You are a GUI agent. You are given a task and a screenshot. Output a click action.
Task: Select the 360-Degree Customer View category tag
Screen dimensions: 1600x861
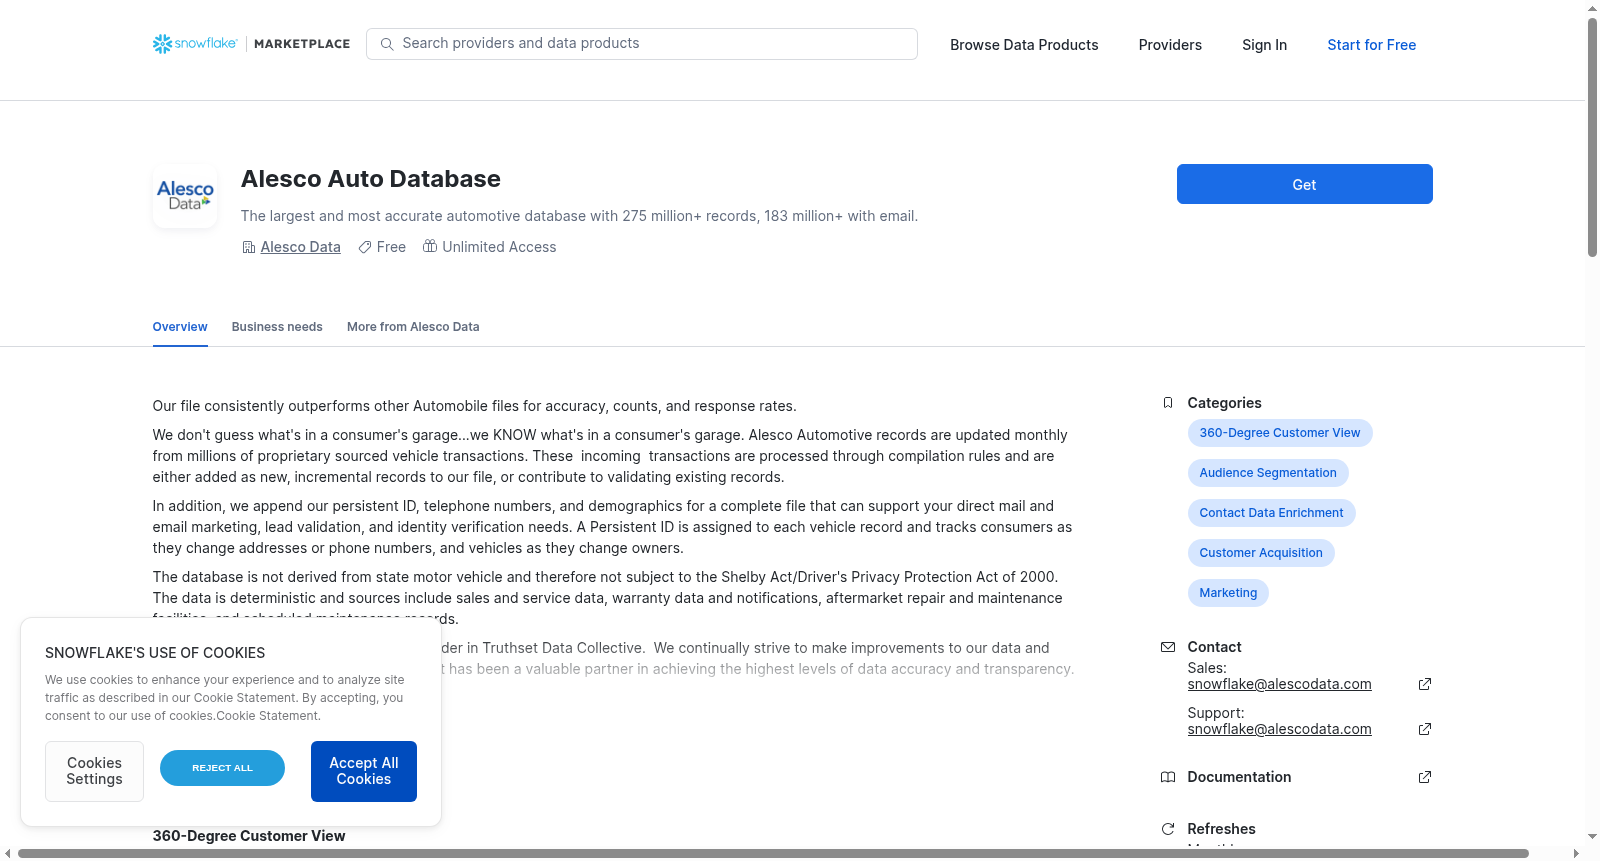(1280, 433)
